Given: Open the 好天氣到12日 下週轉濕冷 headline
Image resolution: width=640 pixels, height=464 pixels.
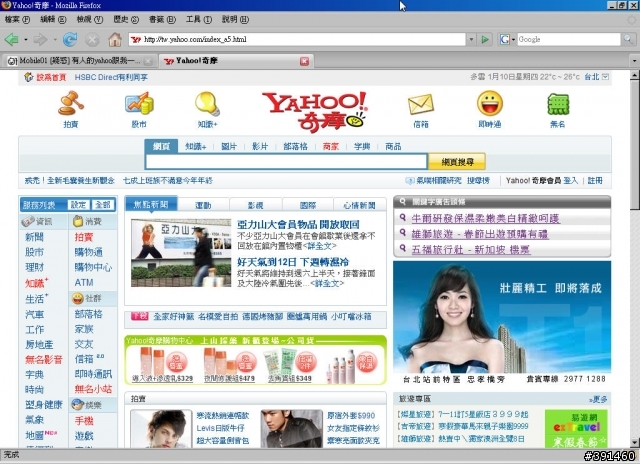Looking at the screenshot, I should point(293,262).
